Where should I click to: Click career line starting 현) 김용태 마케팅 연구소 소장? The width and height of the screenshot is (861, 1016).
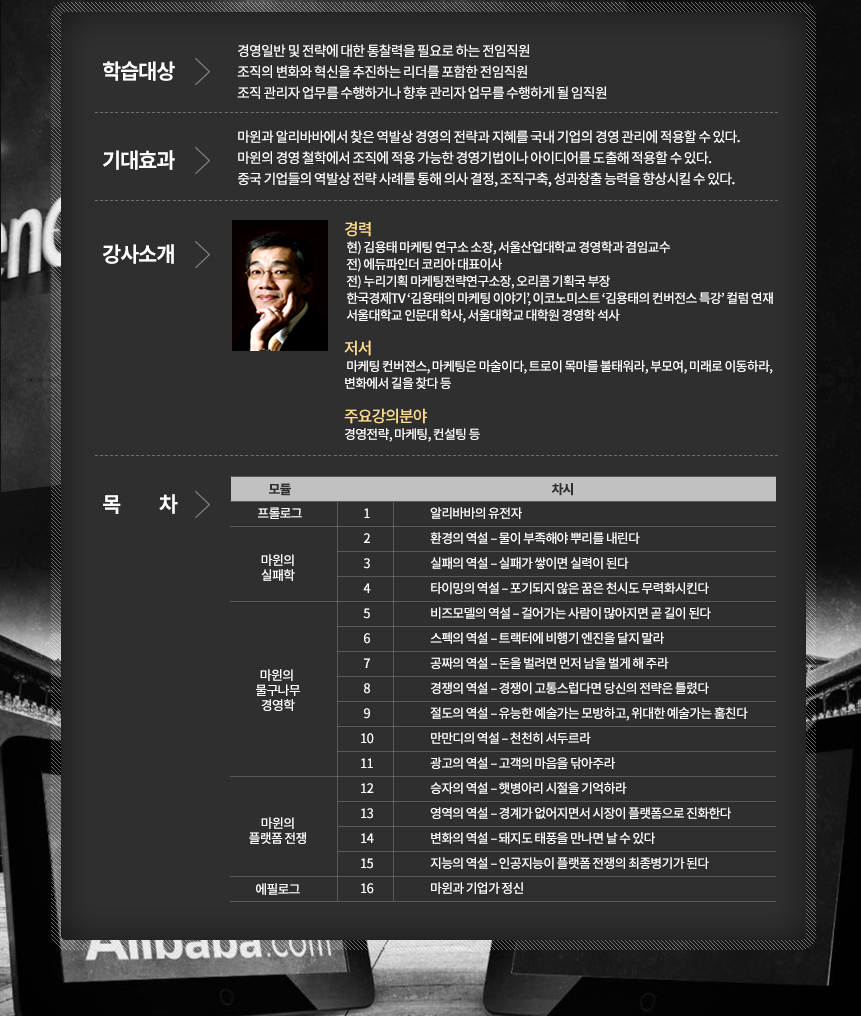[x=508, y=247]
